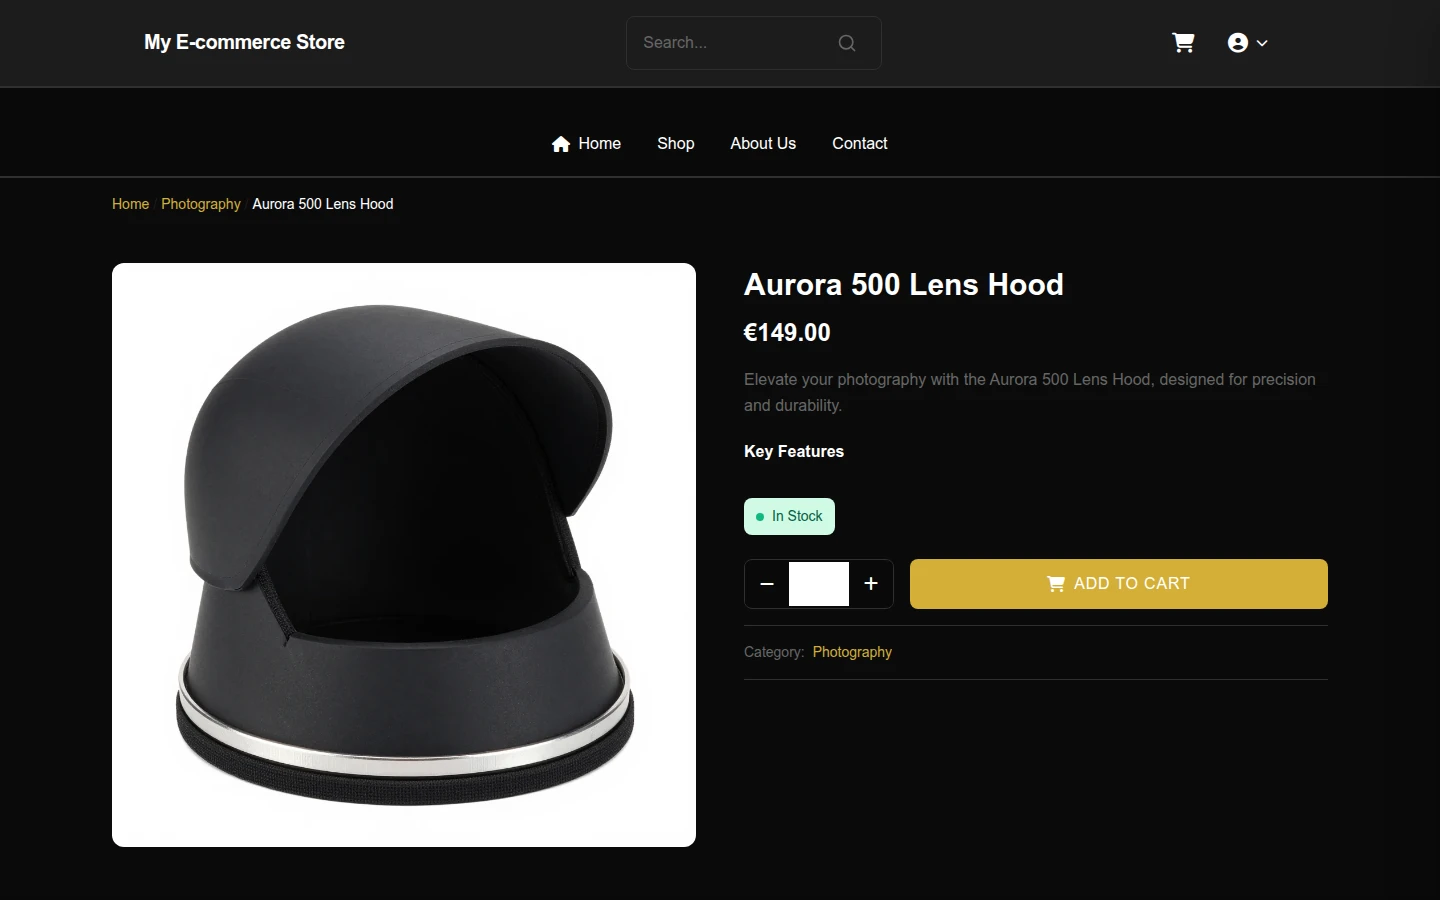
Task: Click the search magnifier icon
Action: point(847,43)
